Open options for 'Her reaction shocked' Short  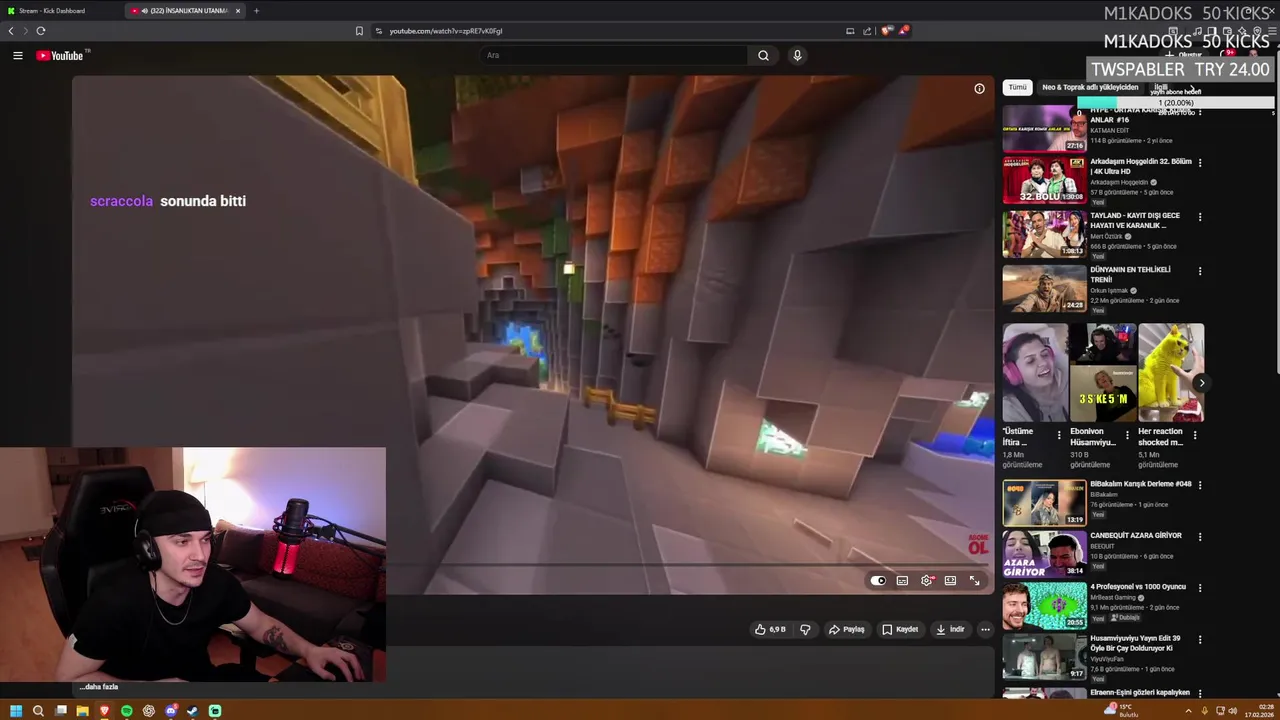tap(1195, 435)
